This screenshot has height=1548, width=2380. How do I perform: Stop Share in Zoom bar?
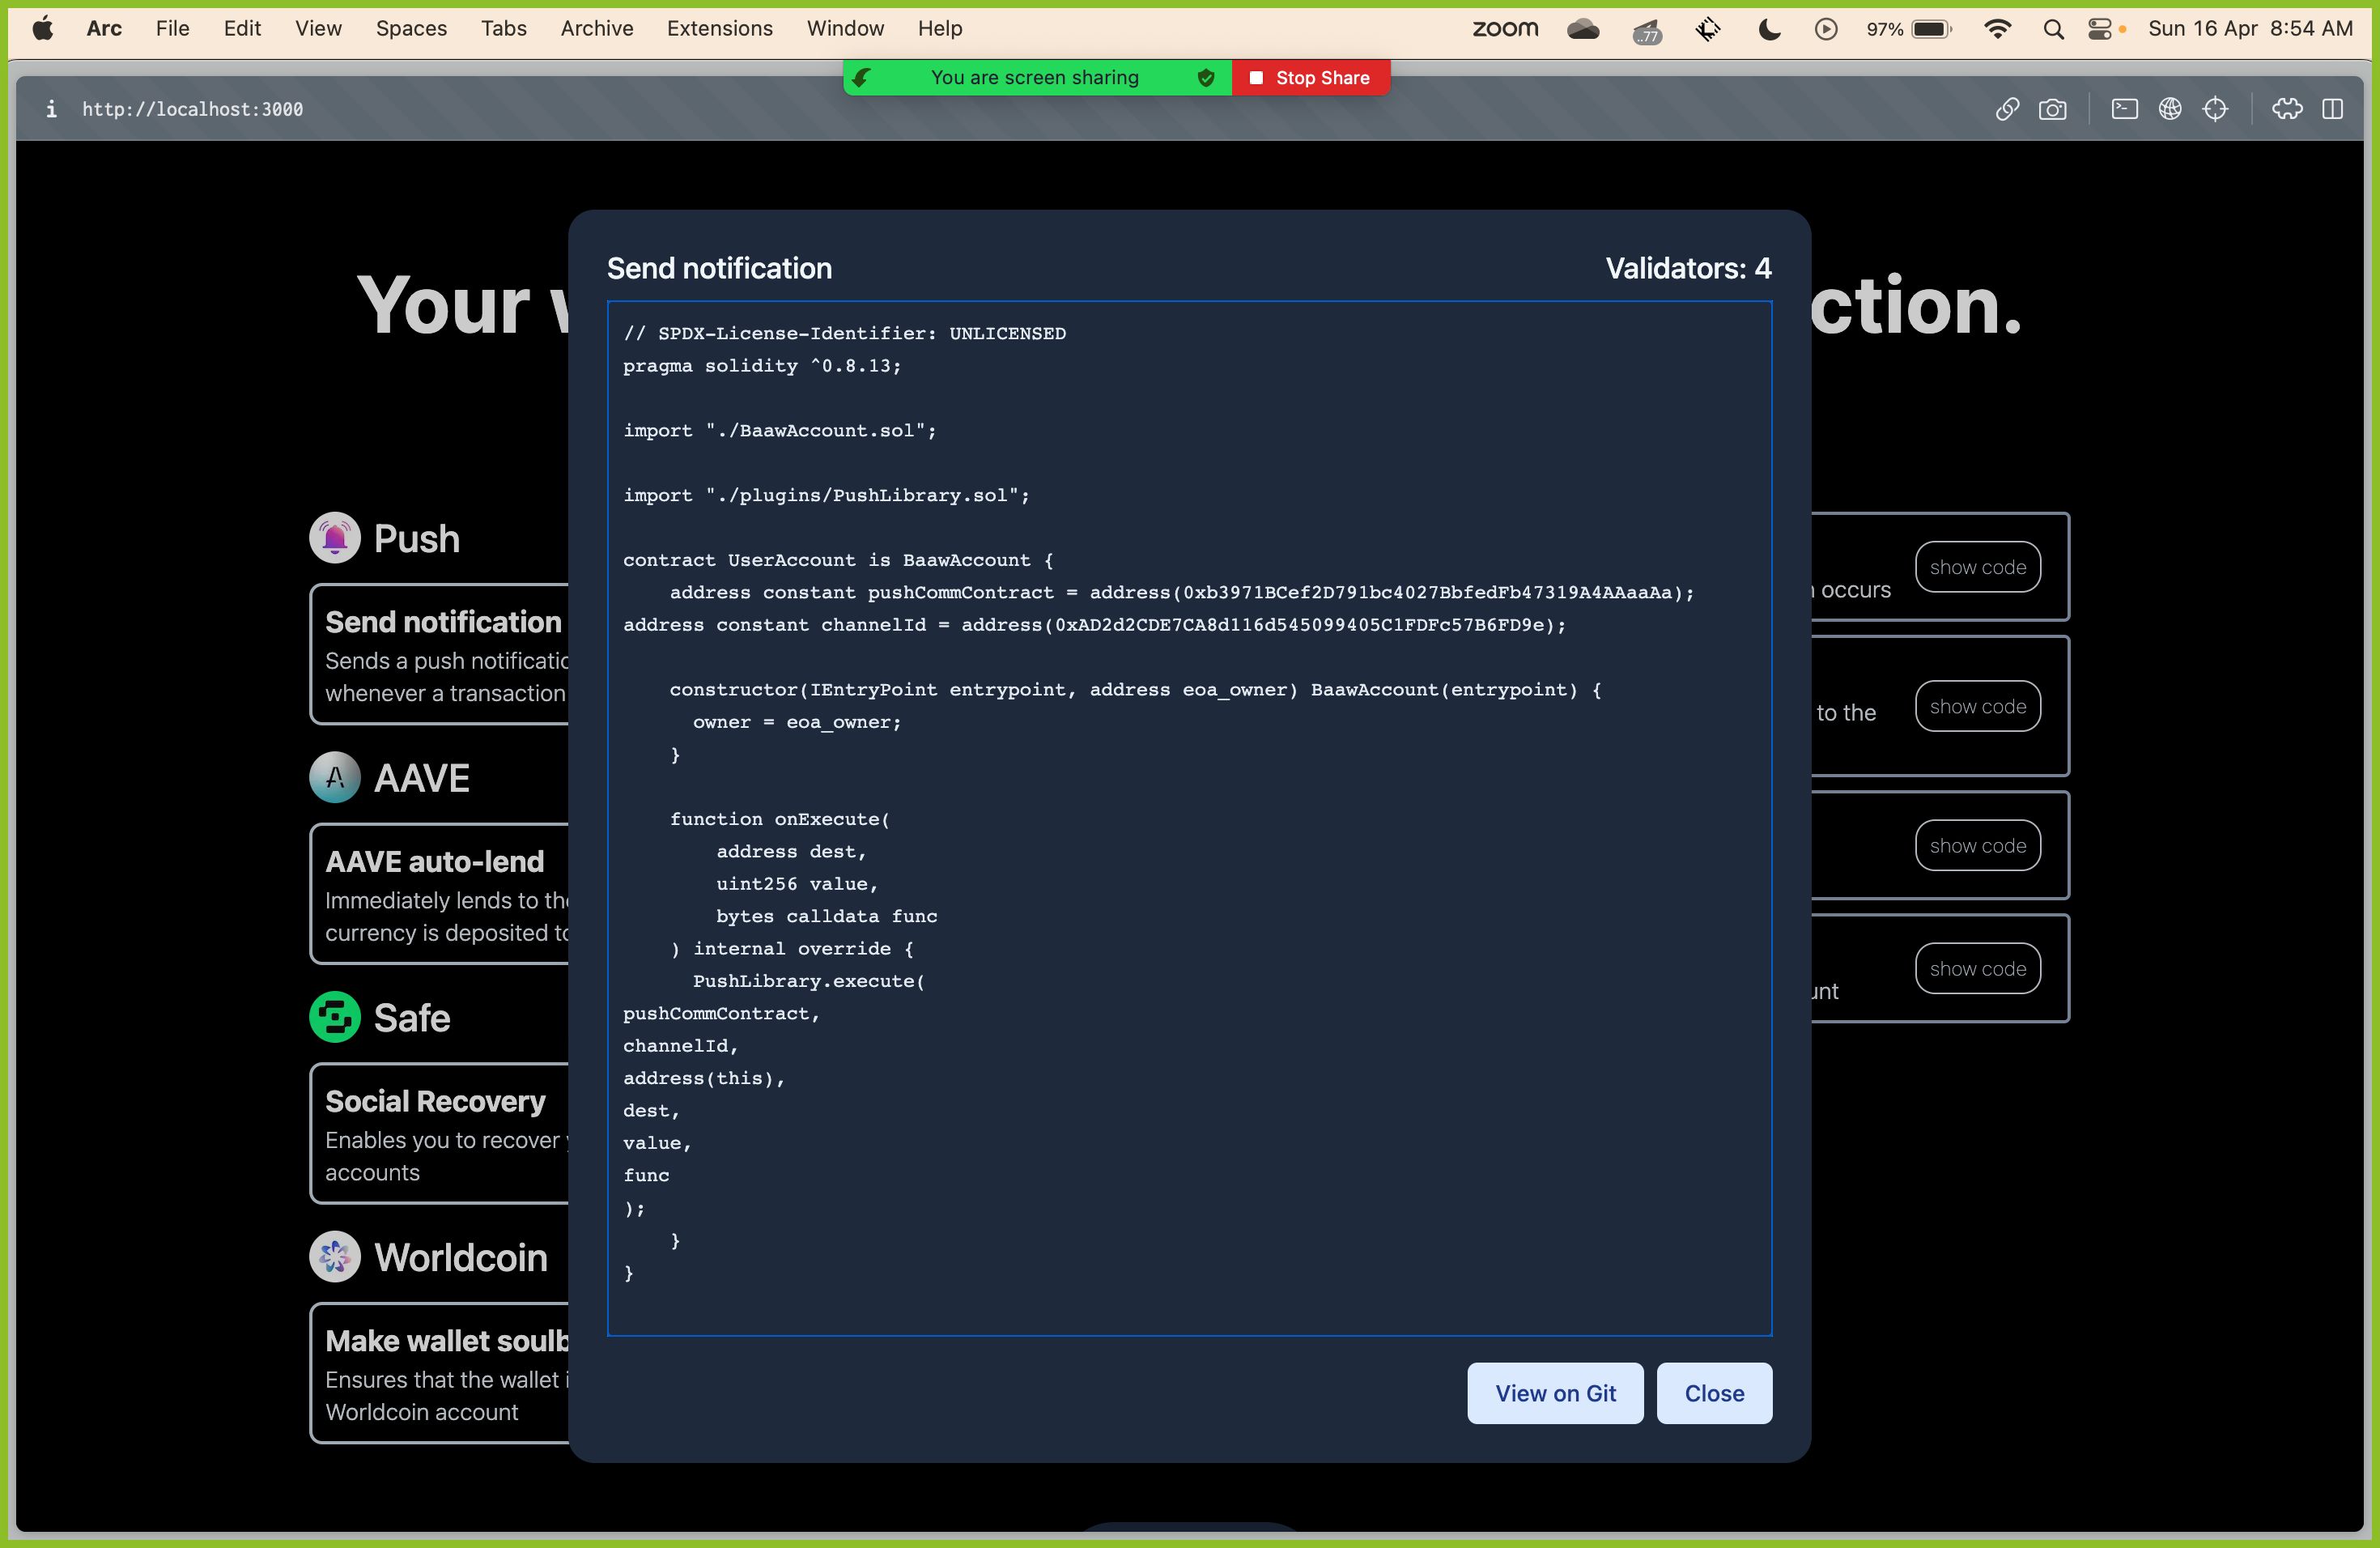tap(1310, 78)
